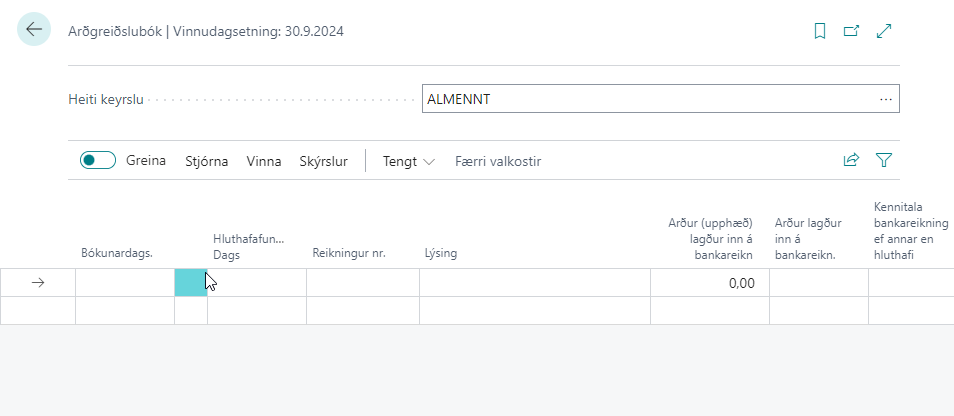This screenshot has width=954, height=416.
Task: Click the expand to full screen icon
Action: (x=884, y=31)
